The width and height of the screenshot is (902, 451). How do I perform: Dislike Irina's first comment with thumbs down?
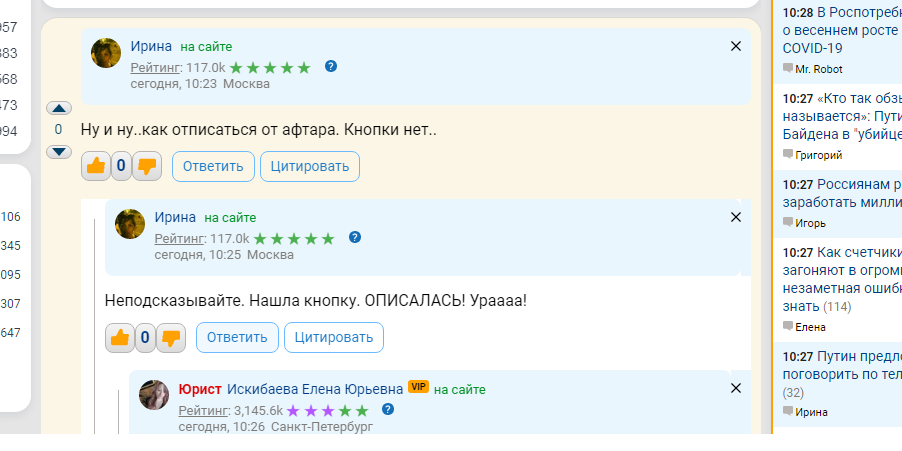[x=147, y=167]
